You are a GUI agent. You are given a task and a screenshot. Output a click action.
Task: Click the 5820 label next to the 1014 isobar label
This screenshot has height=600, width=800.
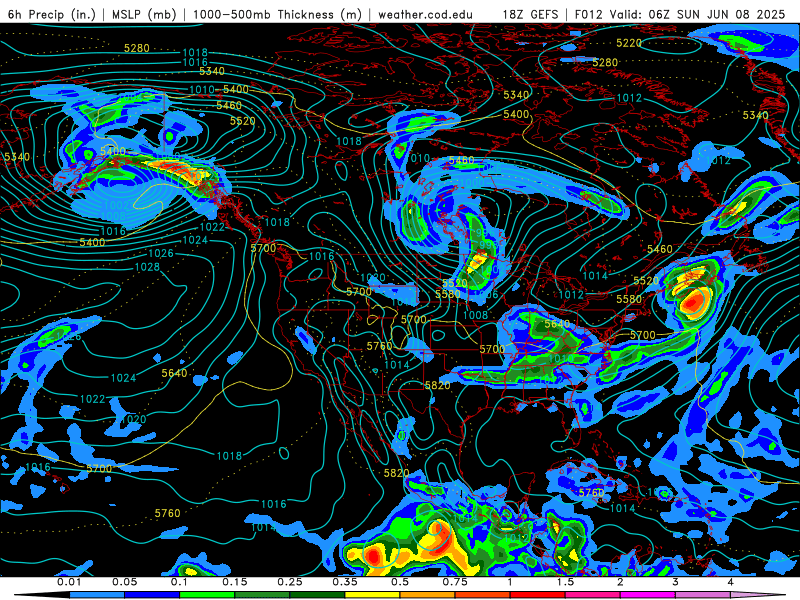coord(437,385)
